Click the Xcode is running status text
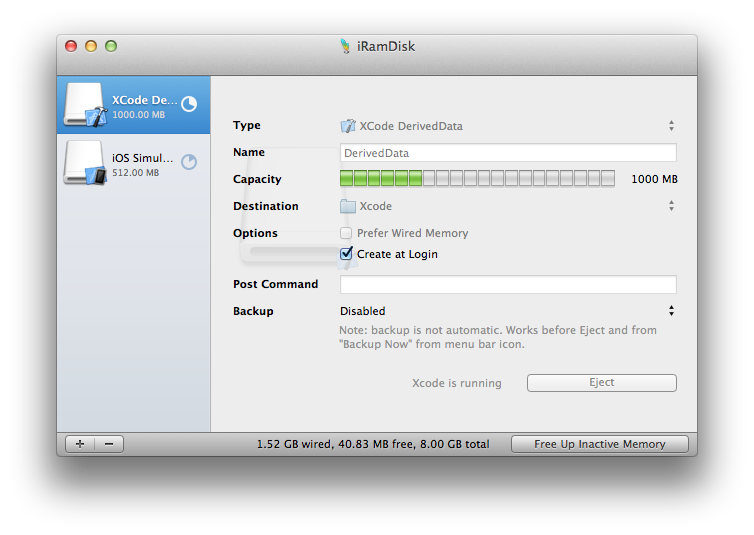754x535 pixels. point(456,383)
